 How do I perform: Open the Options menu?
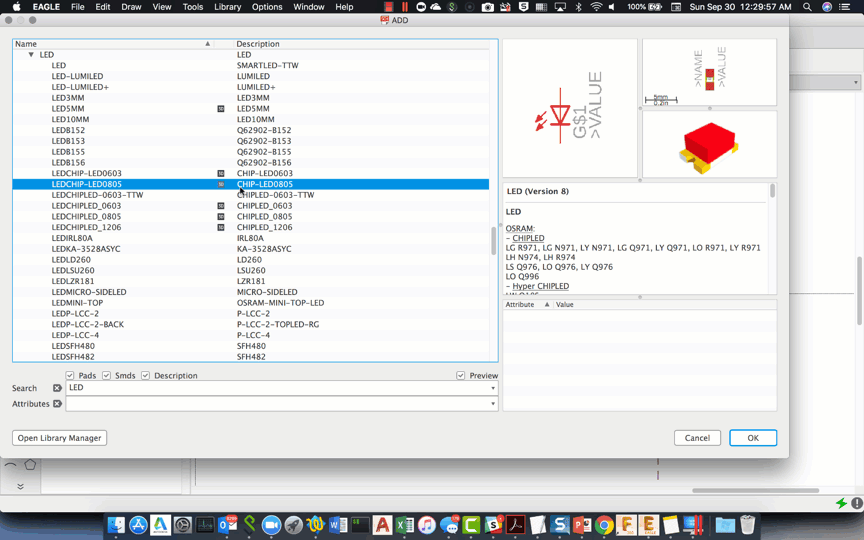tap(266, 7)
